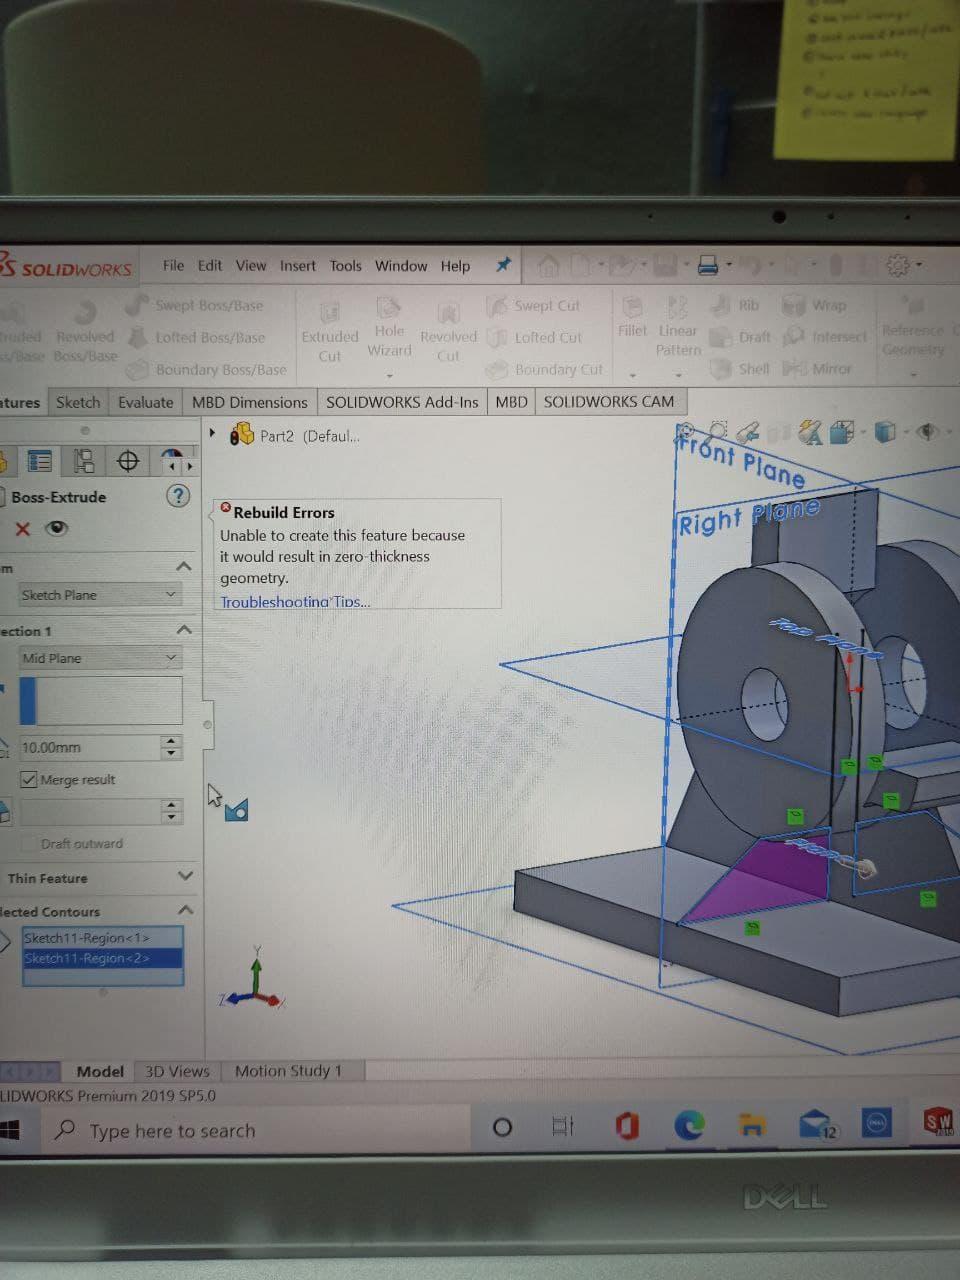
Task: Select the Swept Boss/Base tool
Action: click(196, 305)
